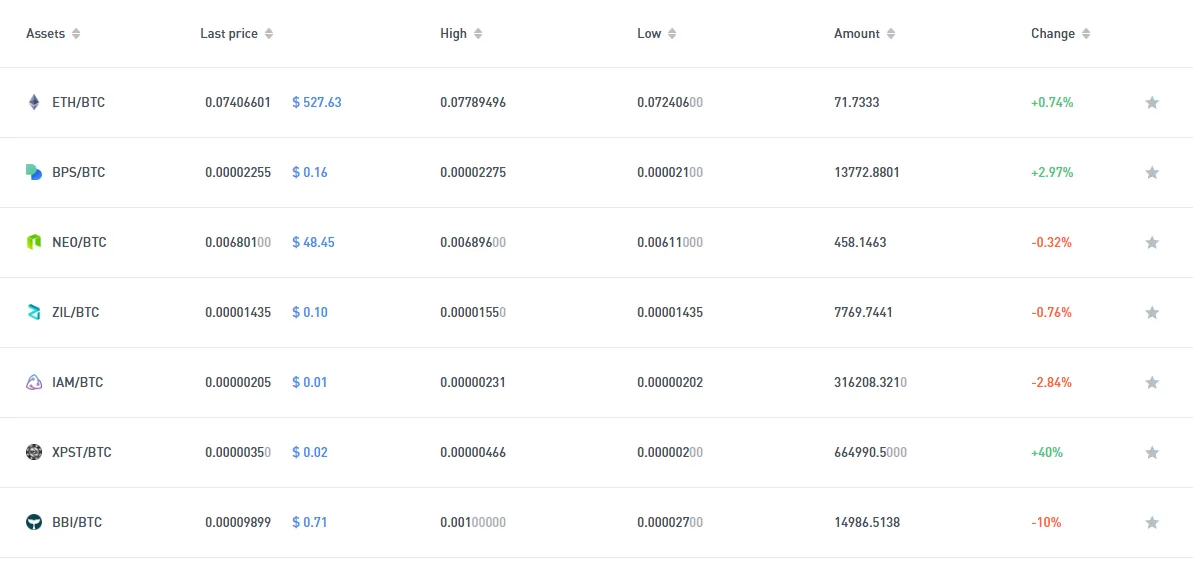This screenshot has width=1193, height=578.
Task: Click the High header label
Action: pyautogui.click(x=453, y=33)
